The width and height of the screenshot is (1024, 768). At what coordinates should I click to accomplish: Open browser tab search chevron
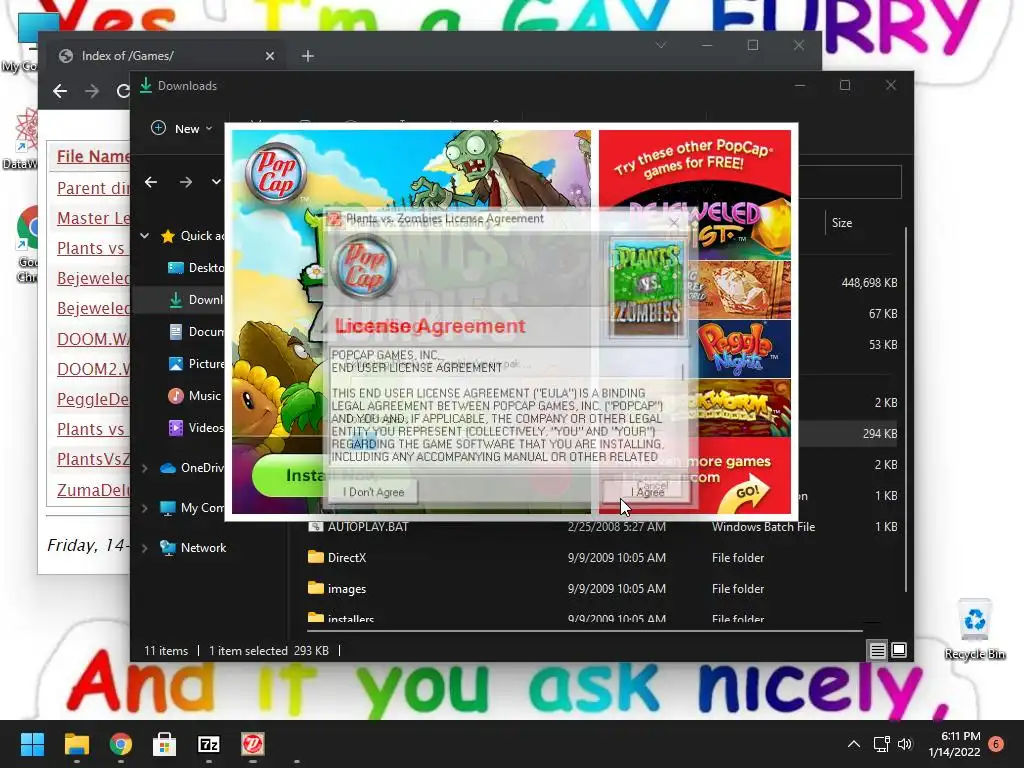[x=661, y=45]
